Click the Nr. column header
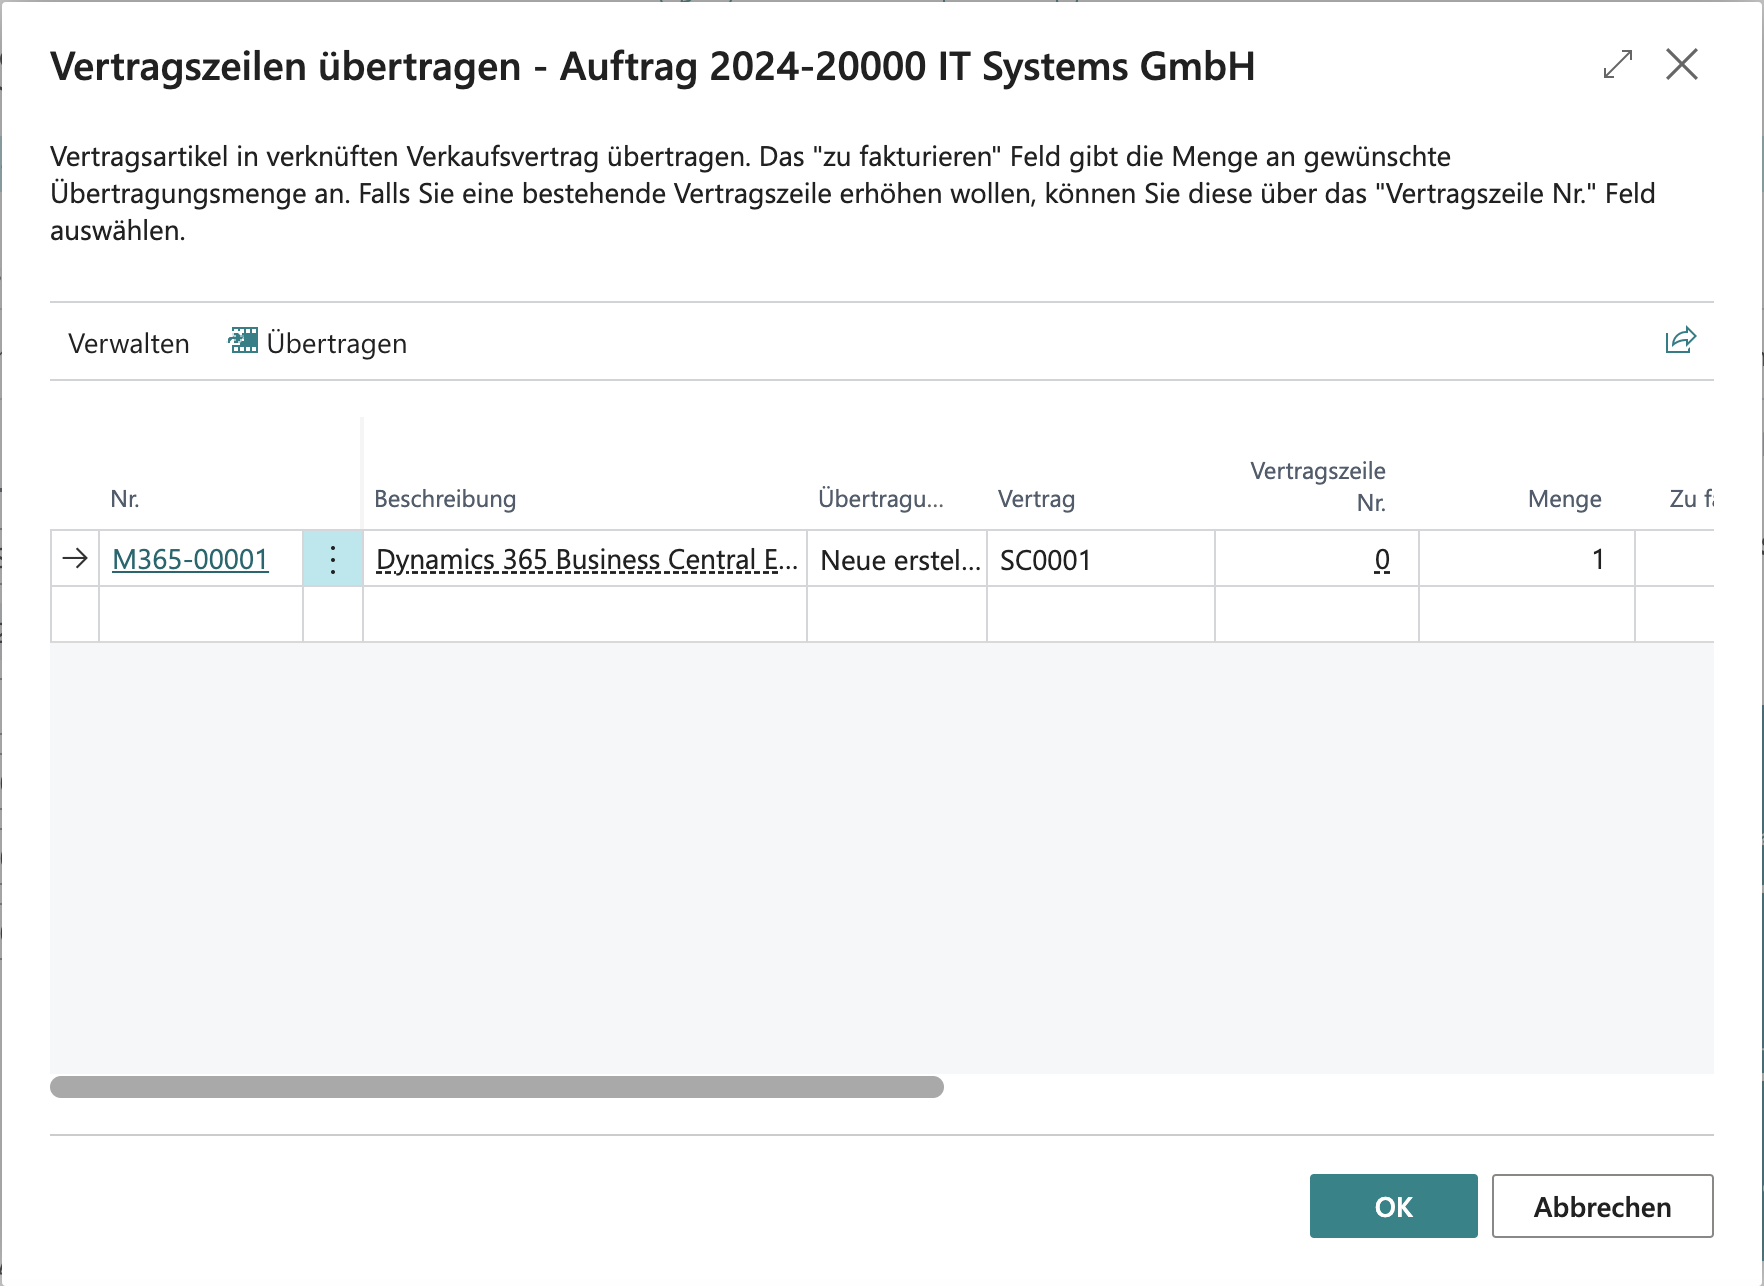The height and width of the screenshot is (1286, 1764). pos(125,498)
